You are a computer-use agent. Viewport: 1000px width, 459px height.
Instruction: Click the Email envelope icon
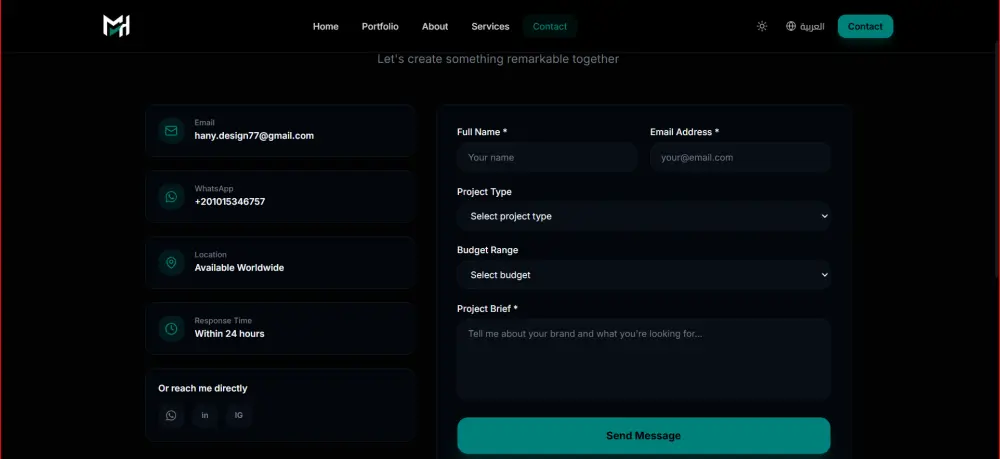coord(171,131)
